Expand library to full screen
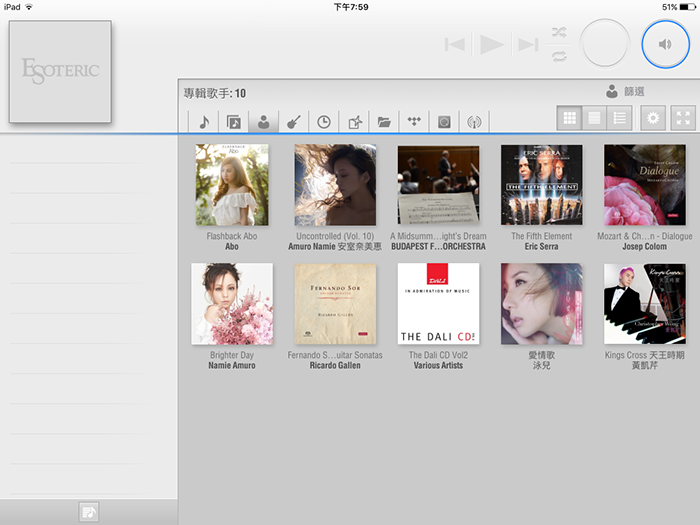Screen dimensions: 700x525 [x=683, y=118]
